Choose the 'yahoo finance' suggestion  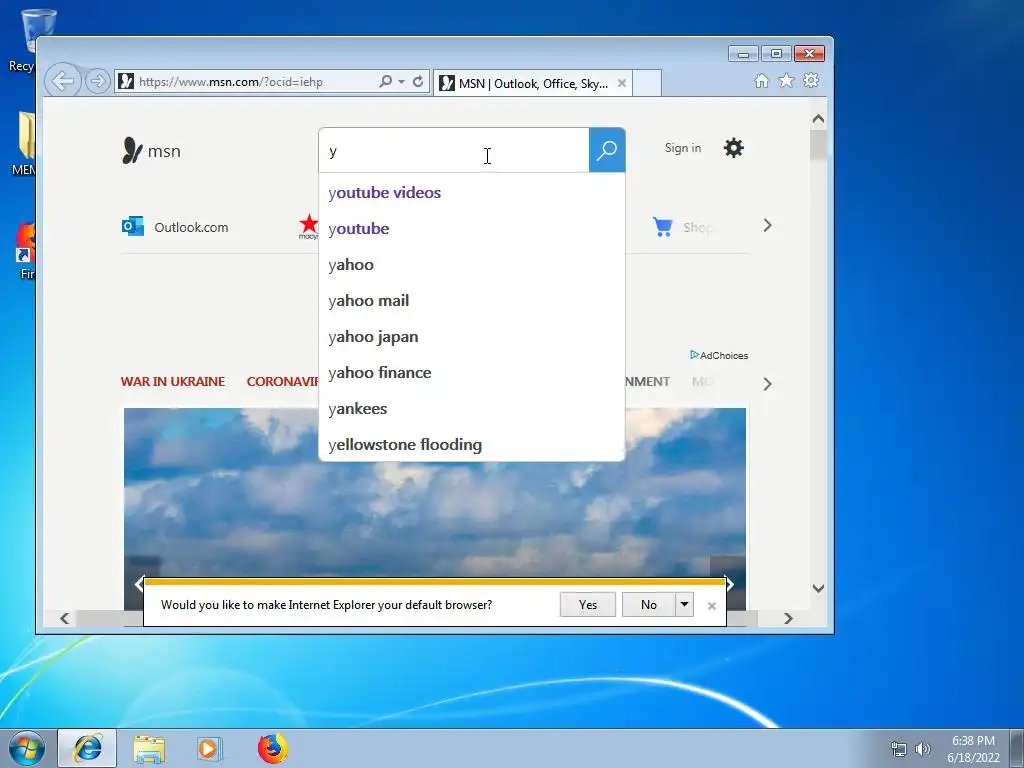(x=472, y=372)
